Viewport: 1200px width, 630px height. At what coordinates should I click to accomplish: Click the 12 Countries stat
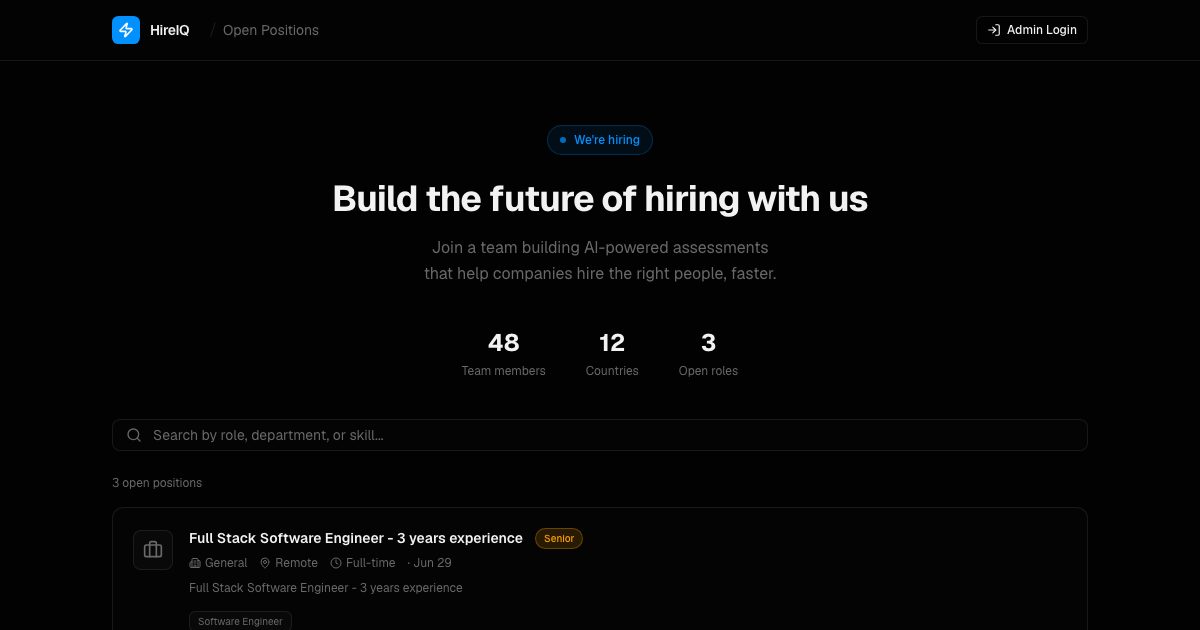pyautogui.click(x=612, y=354)
